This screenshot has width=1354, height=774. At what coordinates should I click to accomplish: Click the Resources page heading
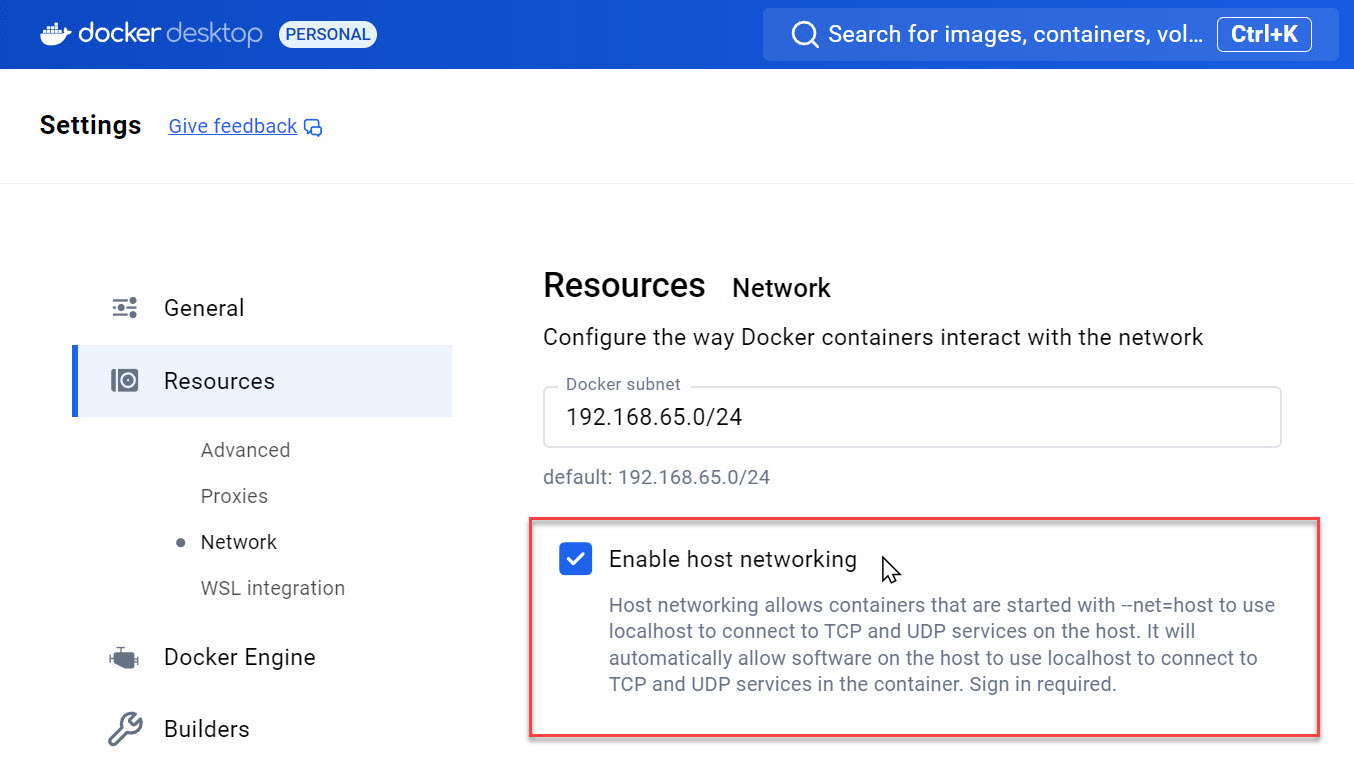coord(624,286)
